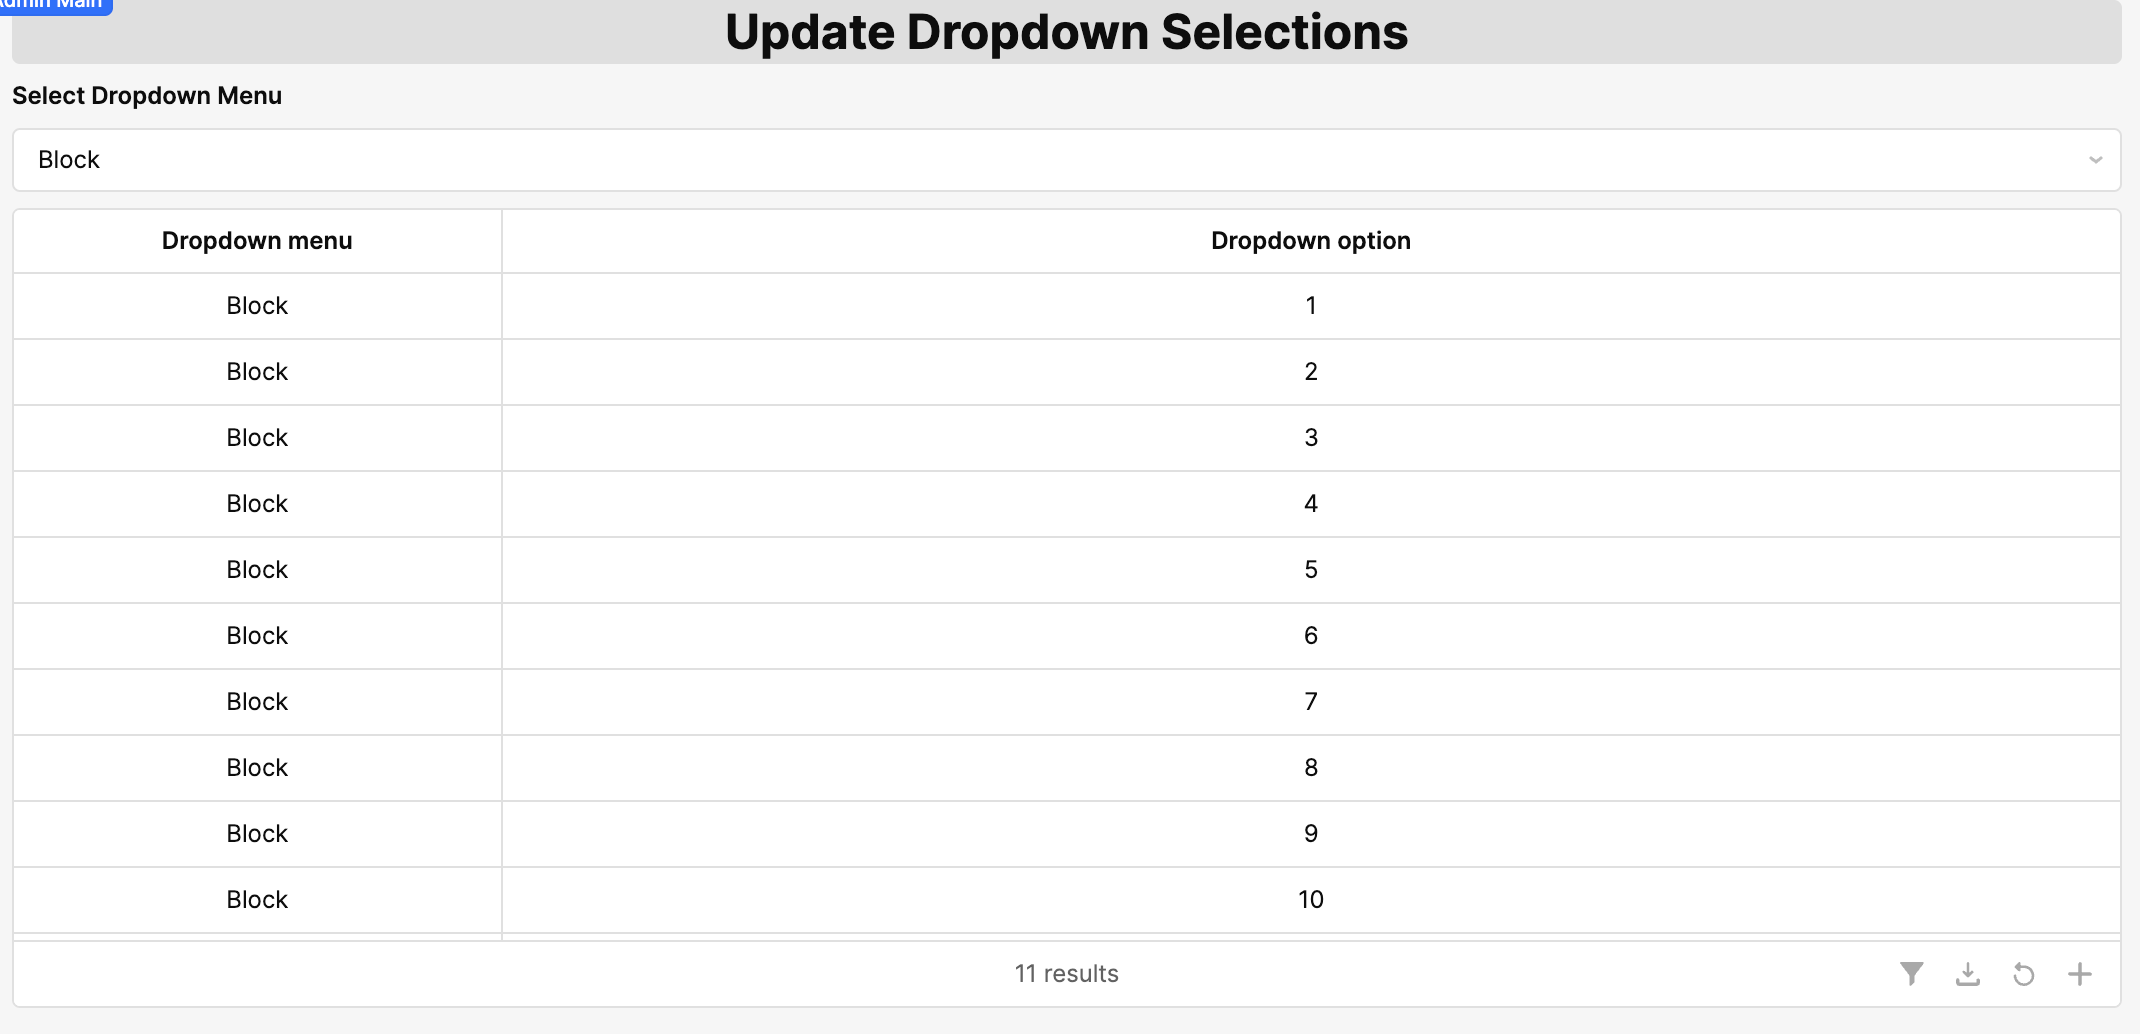Click the filter icon in table footer

(x=1911, y=973)
